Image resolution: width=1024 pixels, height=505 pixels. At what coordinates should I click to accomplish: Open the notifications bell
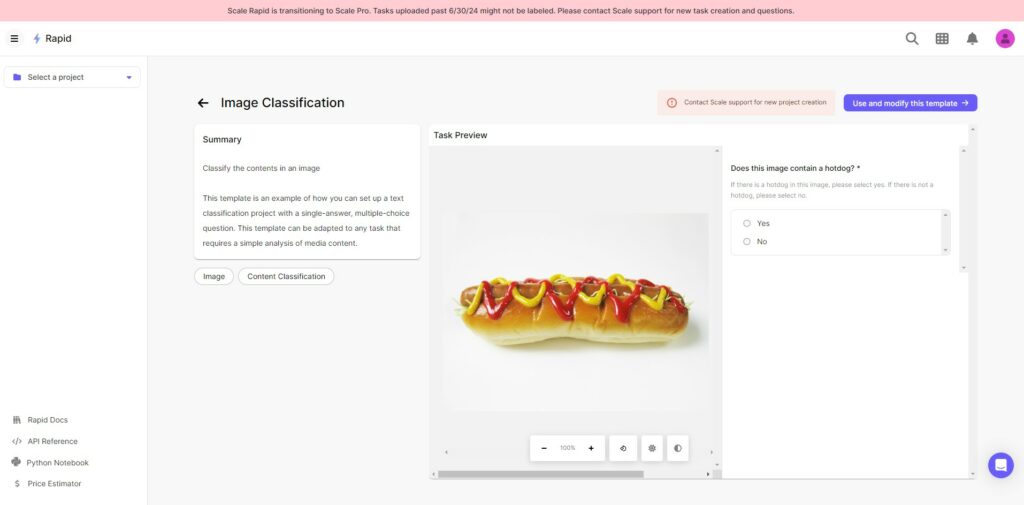tap(972, 39)
